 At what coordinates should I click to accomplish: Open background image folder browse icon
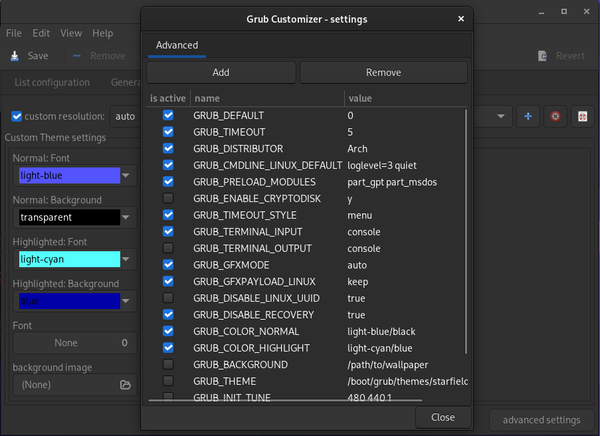click(125, 384)
